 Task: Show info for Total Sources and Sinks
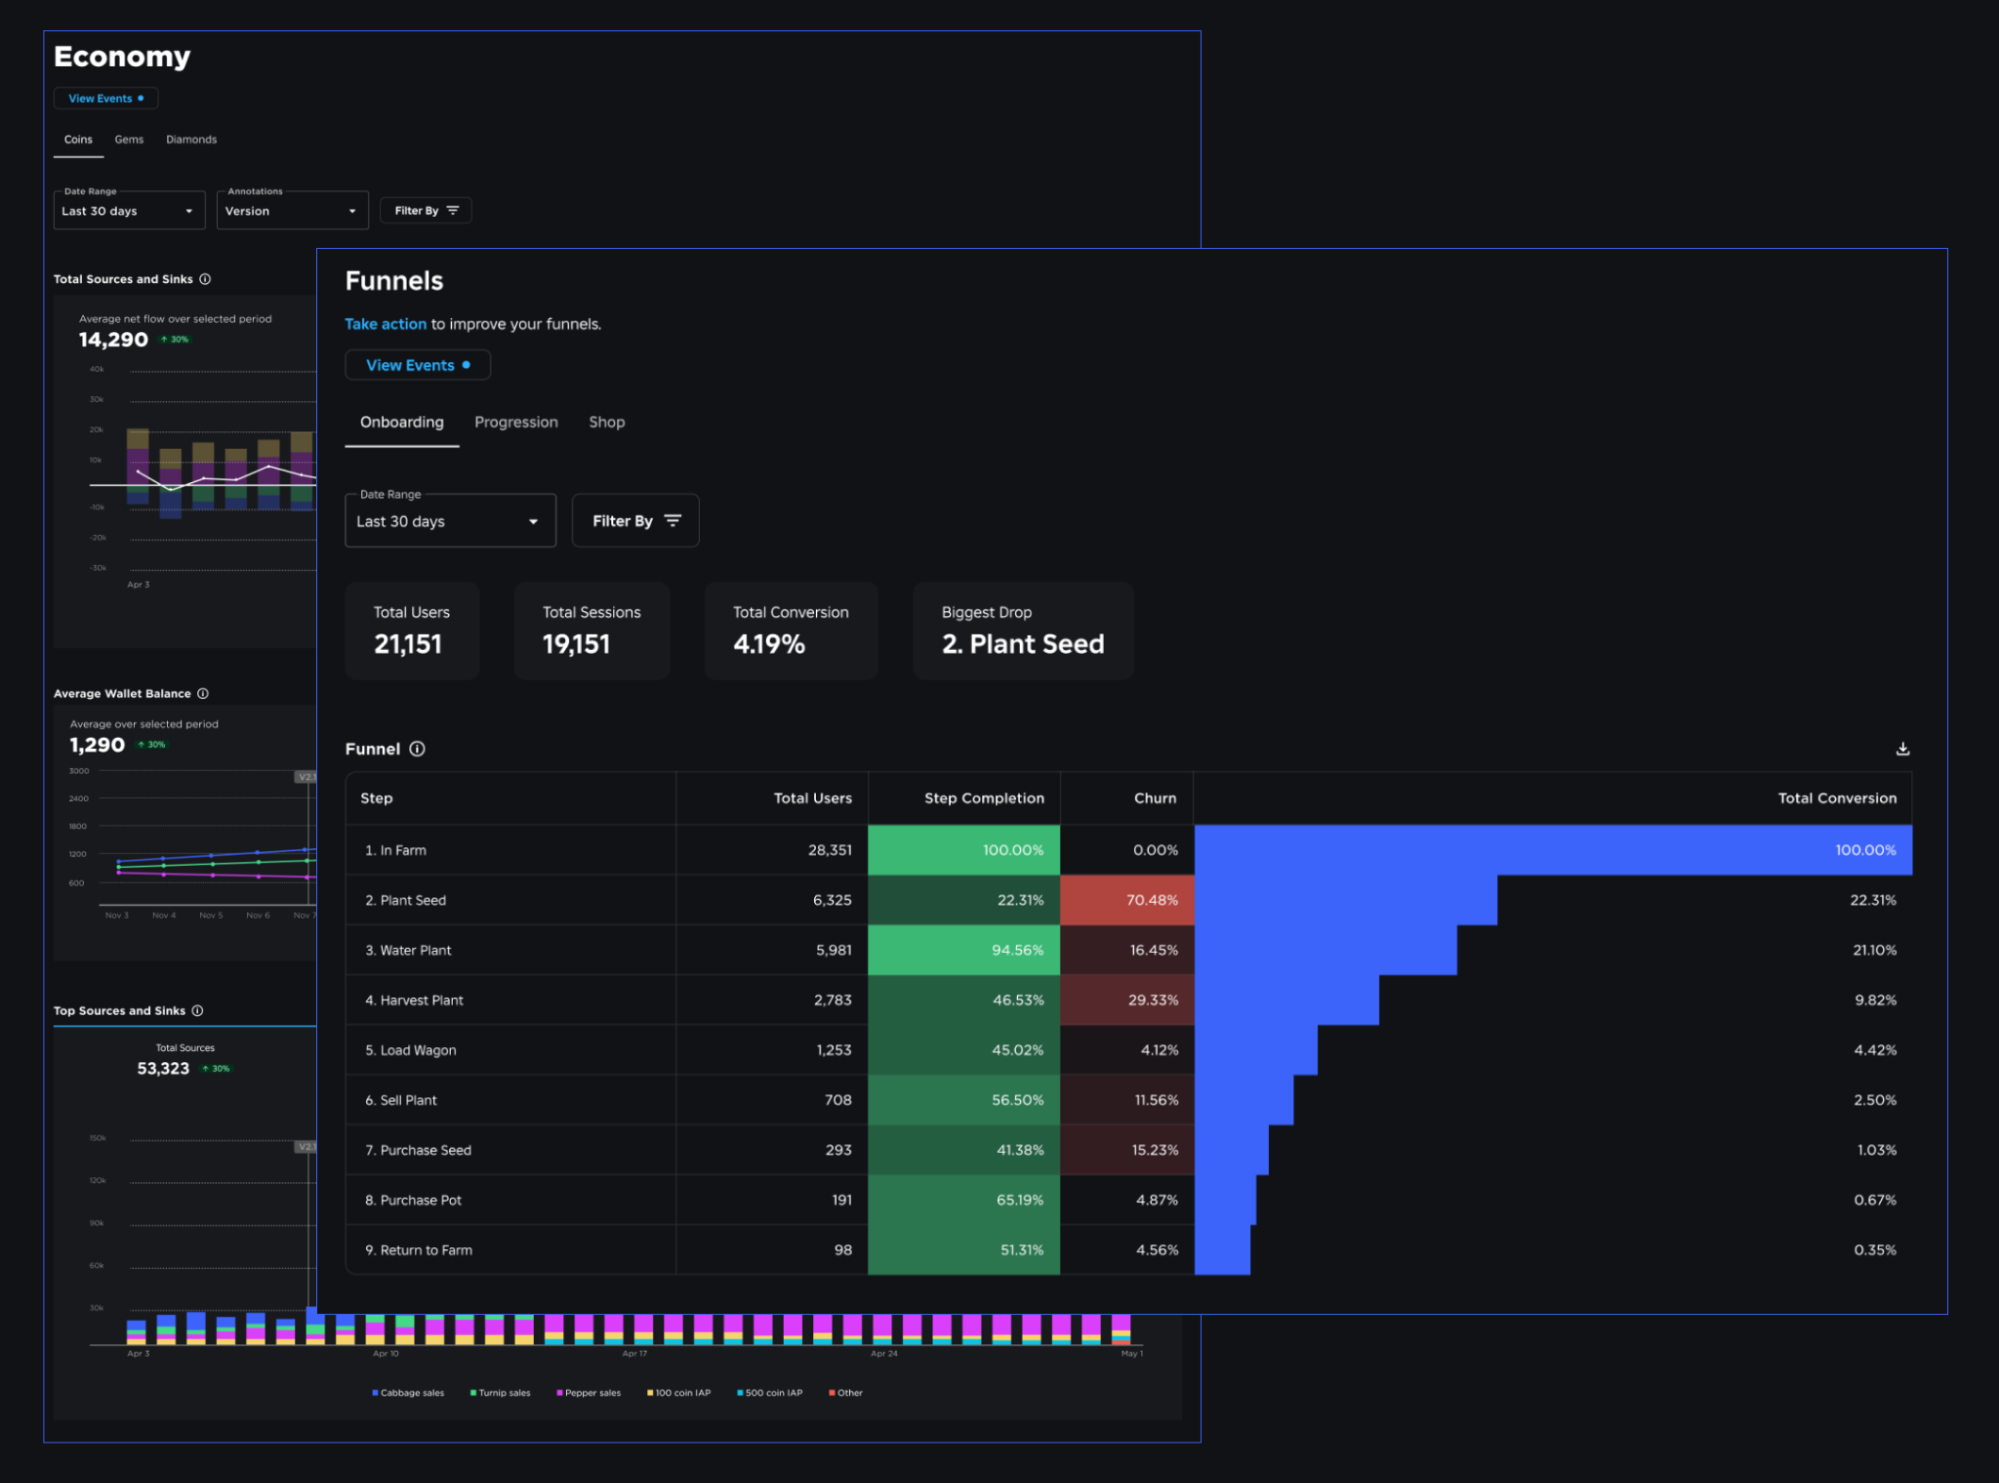click(205, 279)
